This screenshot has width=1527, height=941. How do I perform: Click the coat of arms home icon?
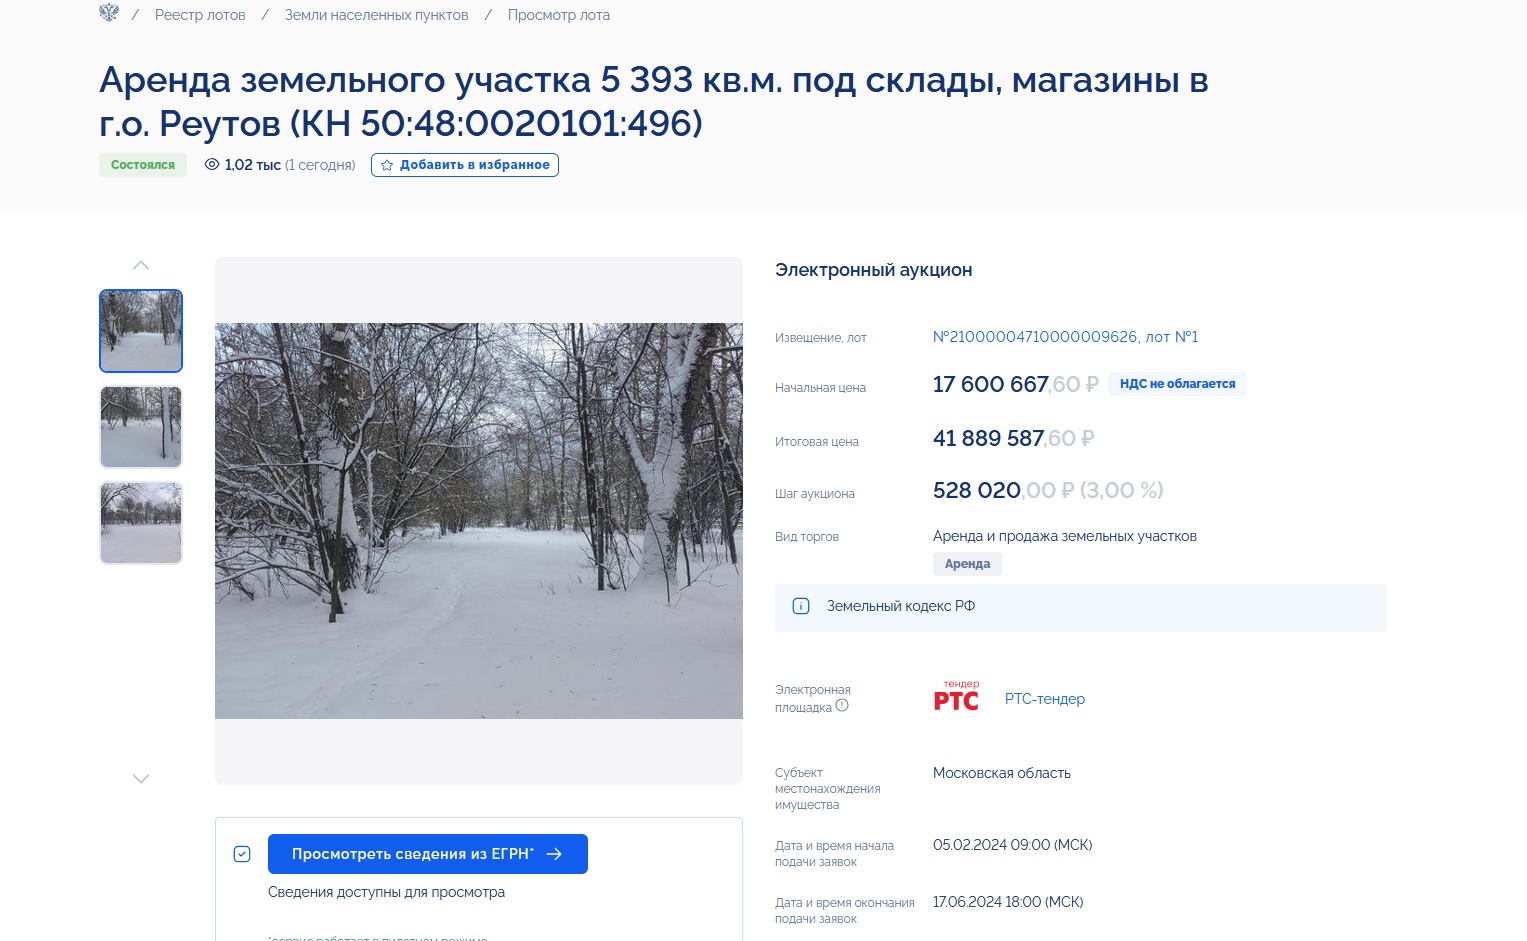(109, 13)
